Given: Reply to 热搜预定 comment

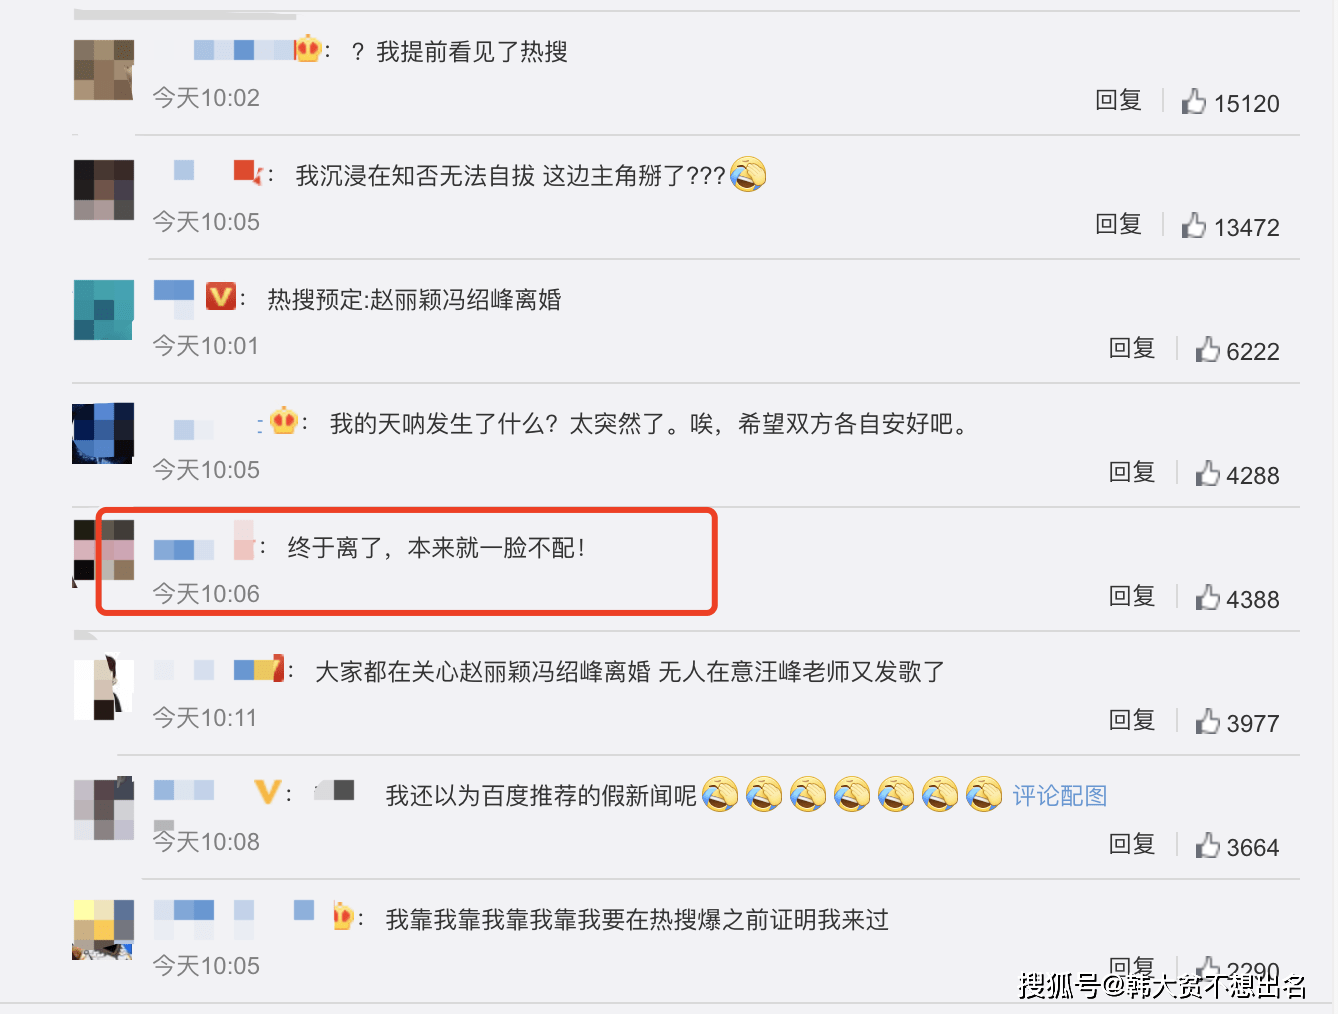Looking at the screenshot, I should pyautogui.click(x=1132, y=348).
